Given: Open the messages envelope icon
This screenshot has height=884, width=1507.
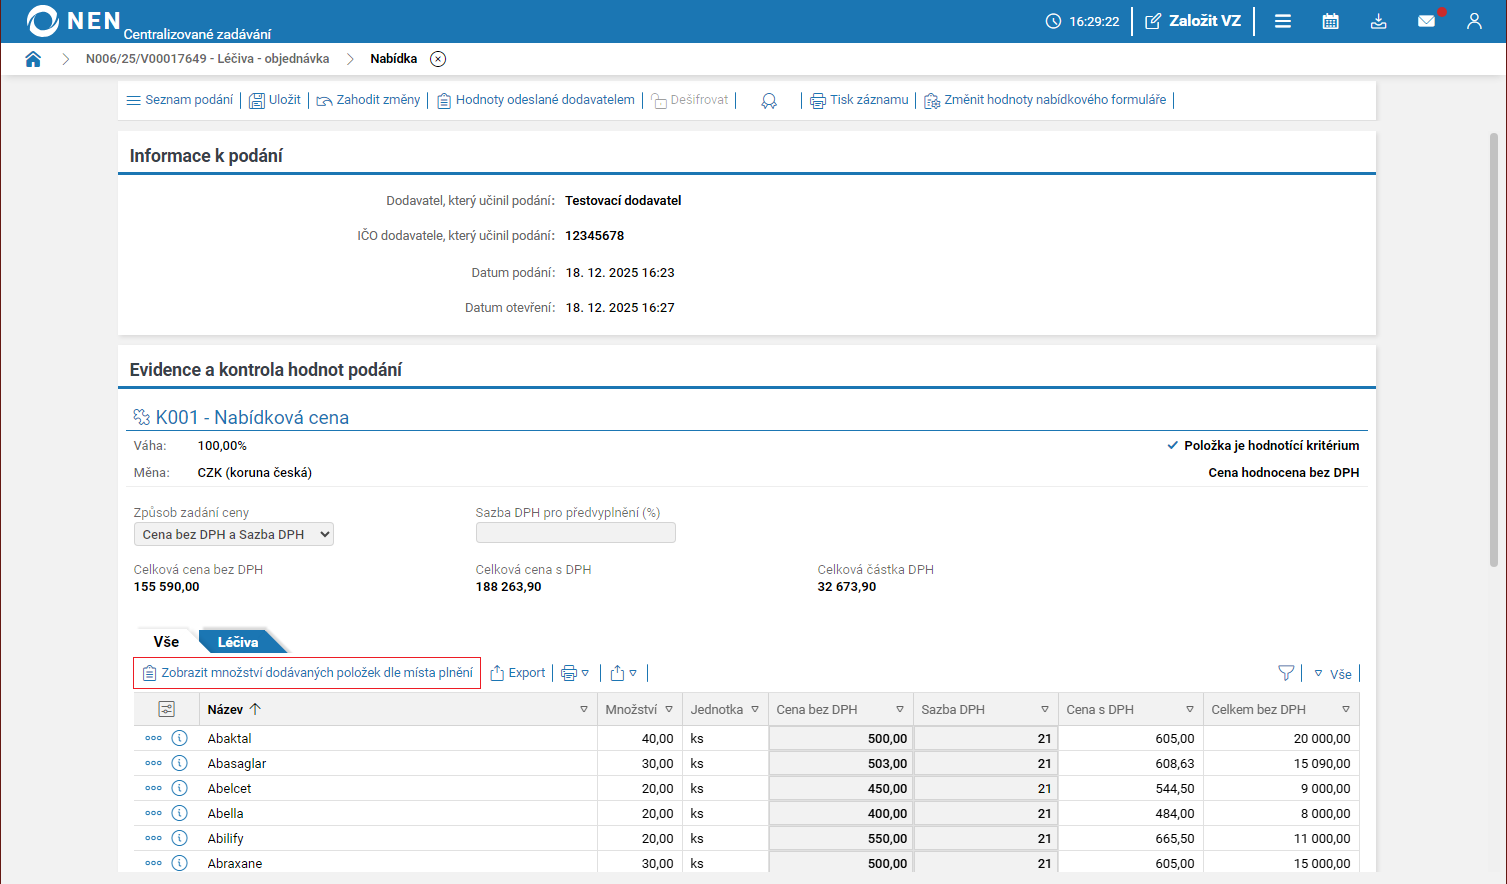Looking at the screenshot, I should (x=1426, y=21).
